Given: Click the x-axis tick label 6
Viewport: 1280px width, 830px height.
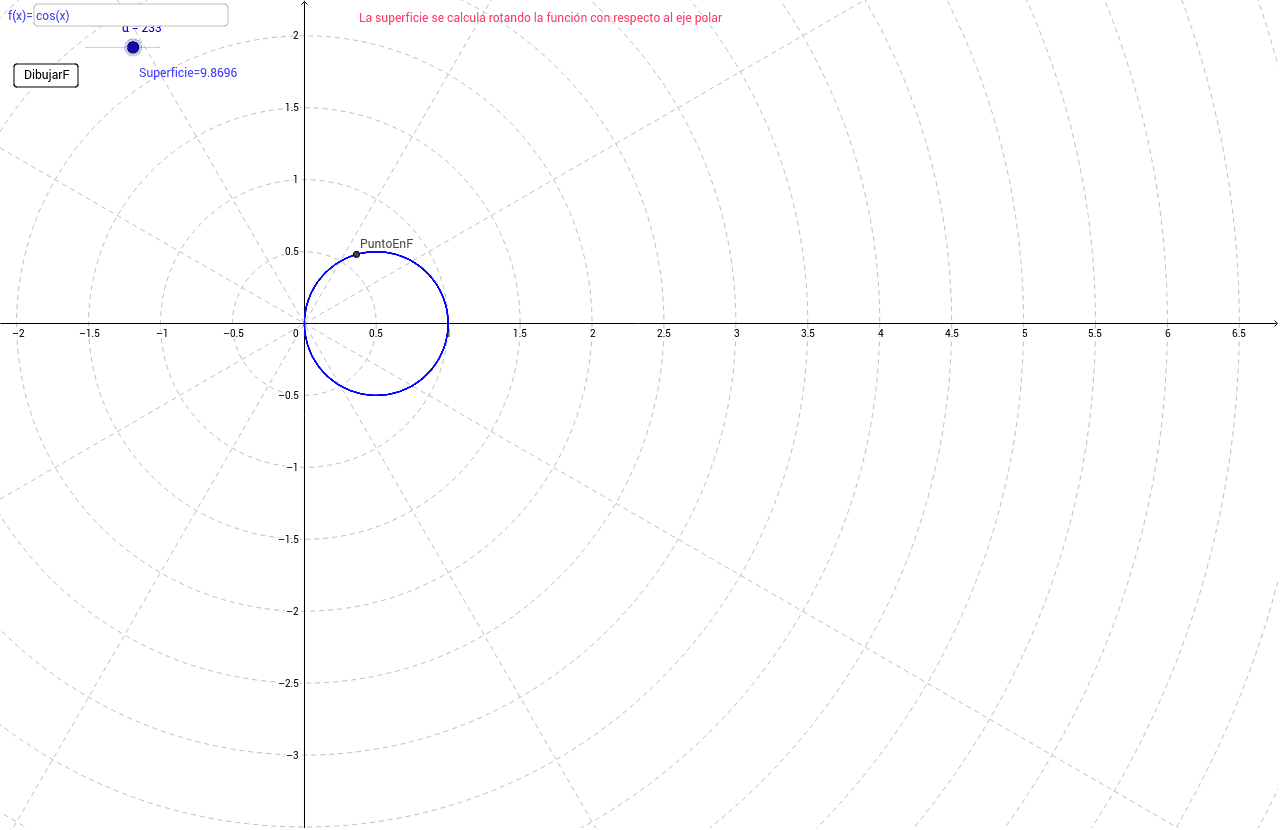Looking at the screenshot, I should [1167, 333].
